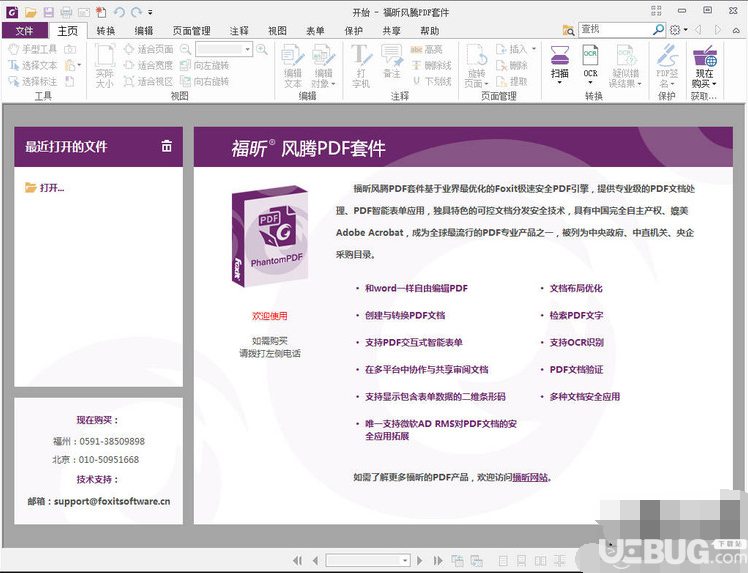This screenshot has width=748, height=573.
Task: Switch to the 表单 tab
Action: (315, 31)
